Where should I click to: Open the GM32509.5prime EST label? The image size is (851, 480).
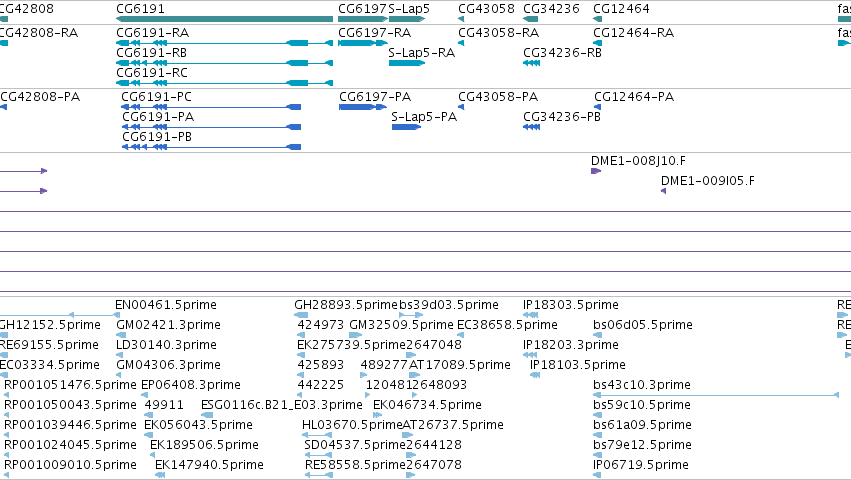(x=402, y=325)
